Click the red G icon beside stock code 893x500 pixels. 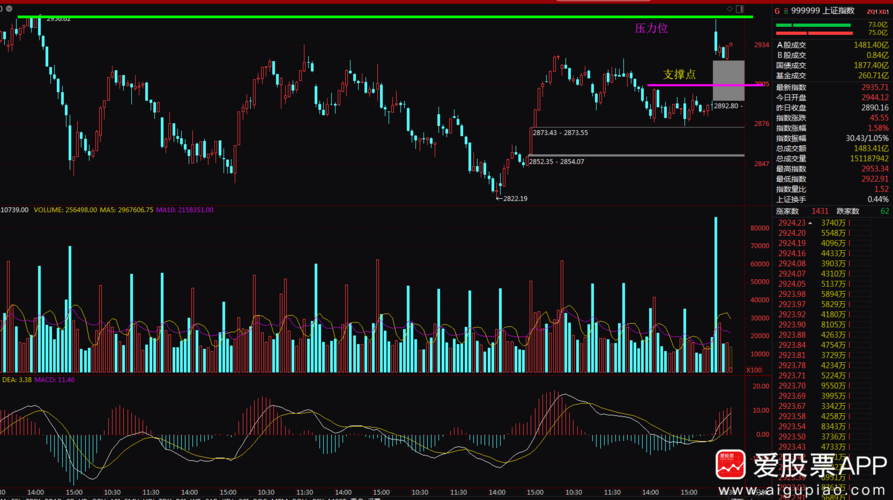pos(777,9)
